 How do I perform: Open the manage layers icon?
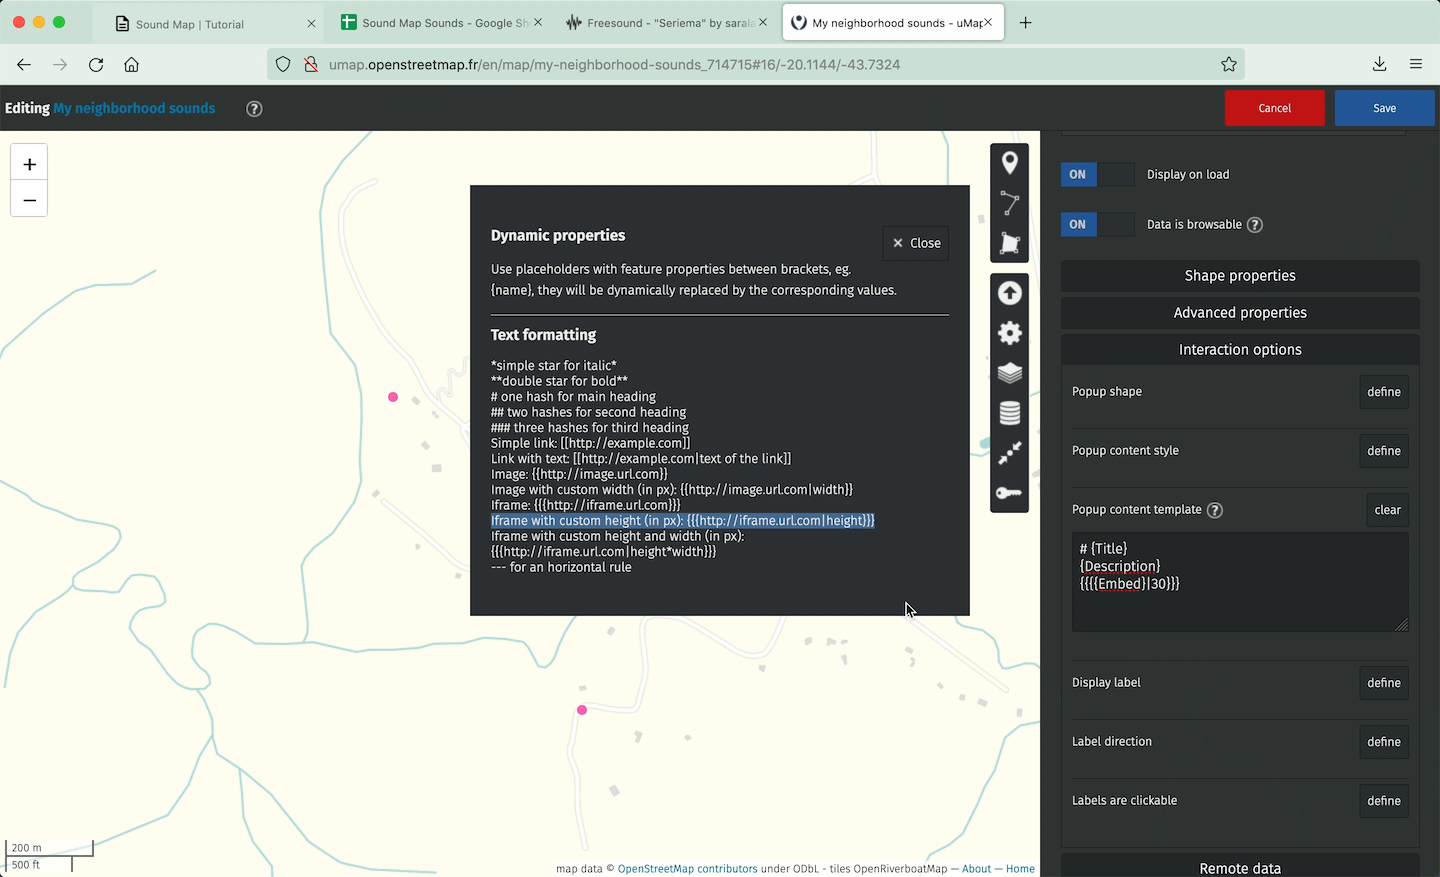1009,373
